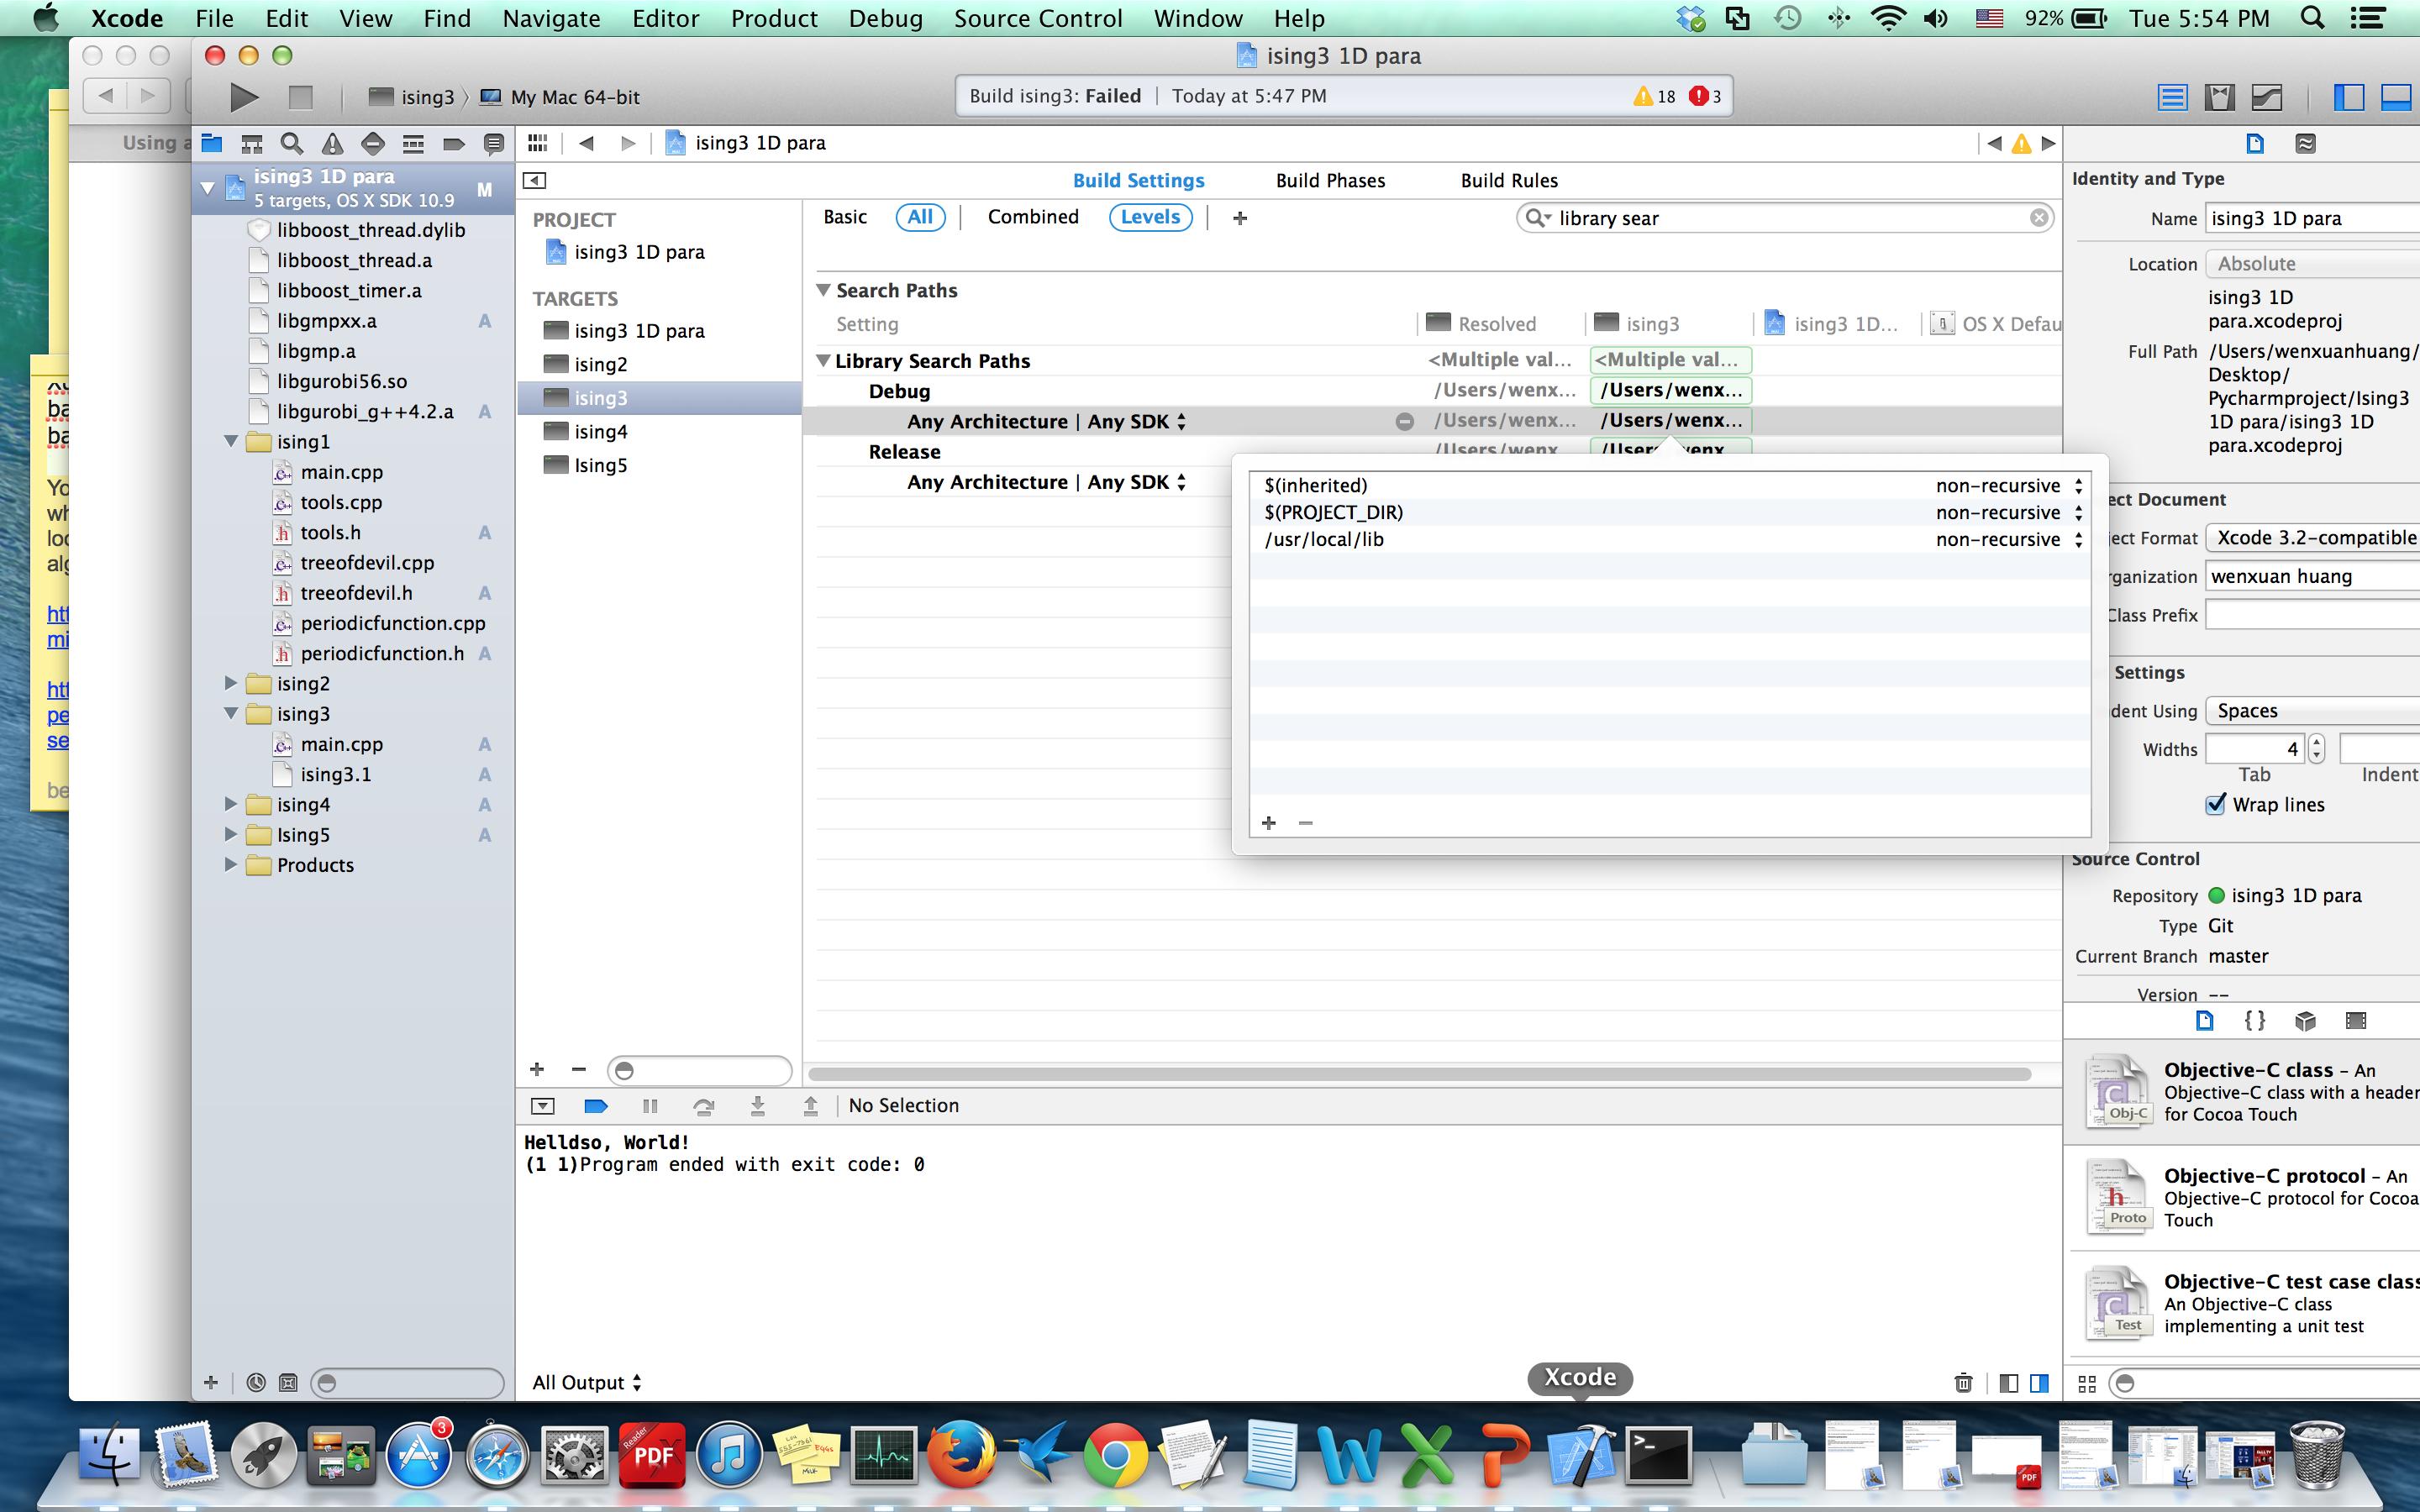Open the All Output console filter dropdown
Viewport: 2420px width, 1512px height.
click(587, 1382)
